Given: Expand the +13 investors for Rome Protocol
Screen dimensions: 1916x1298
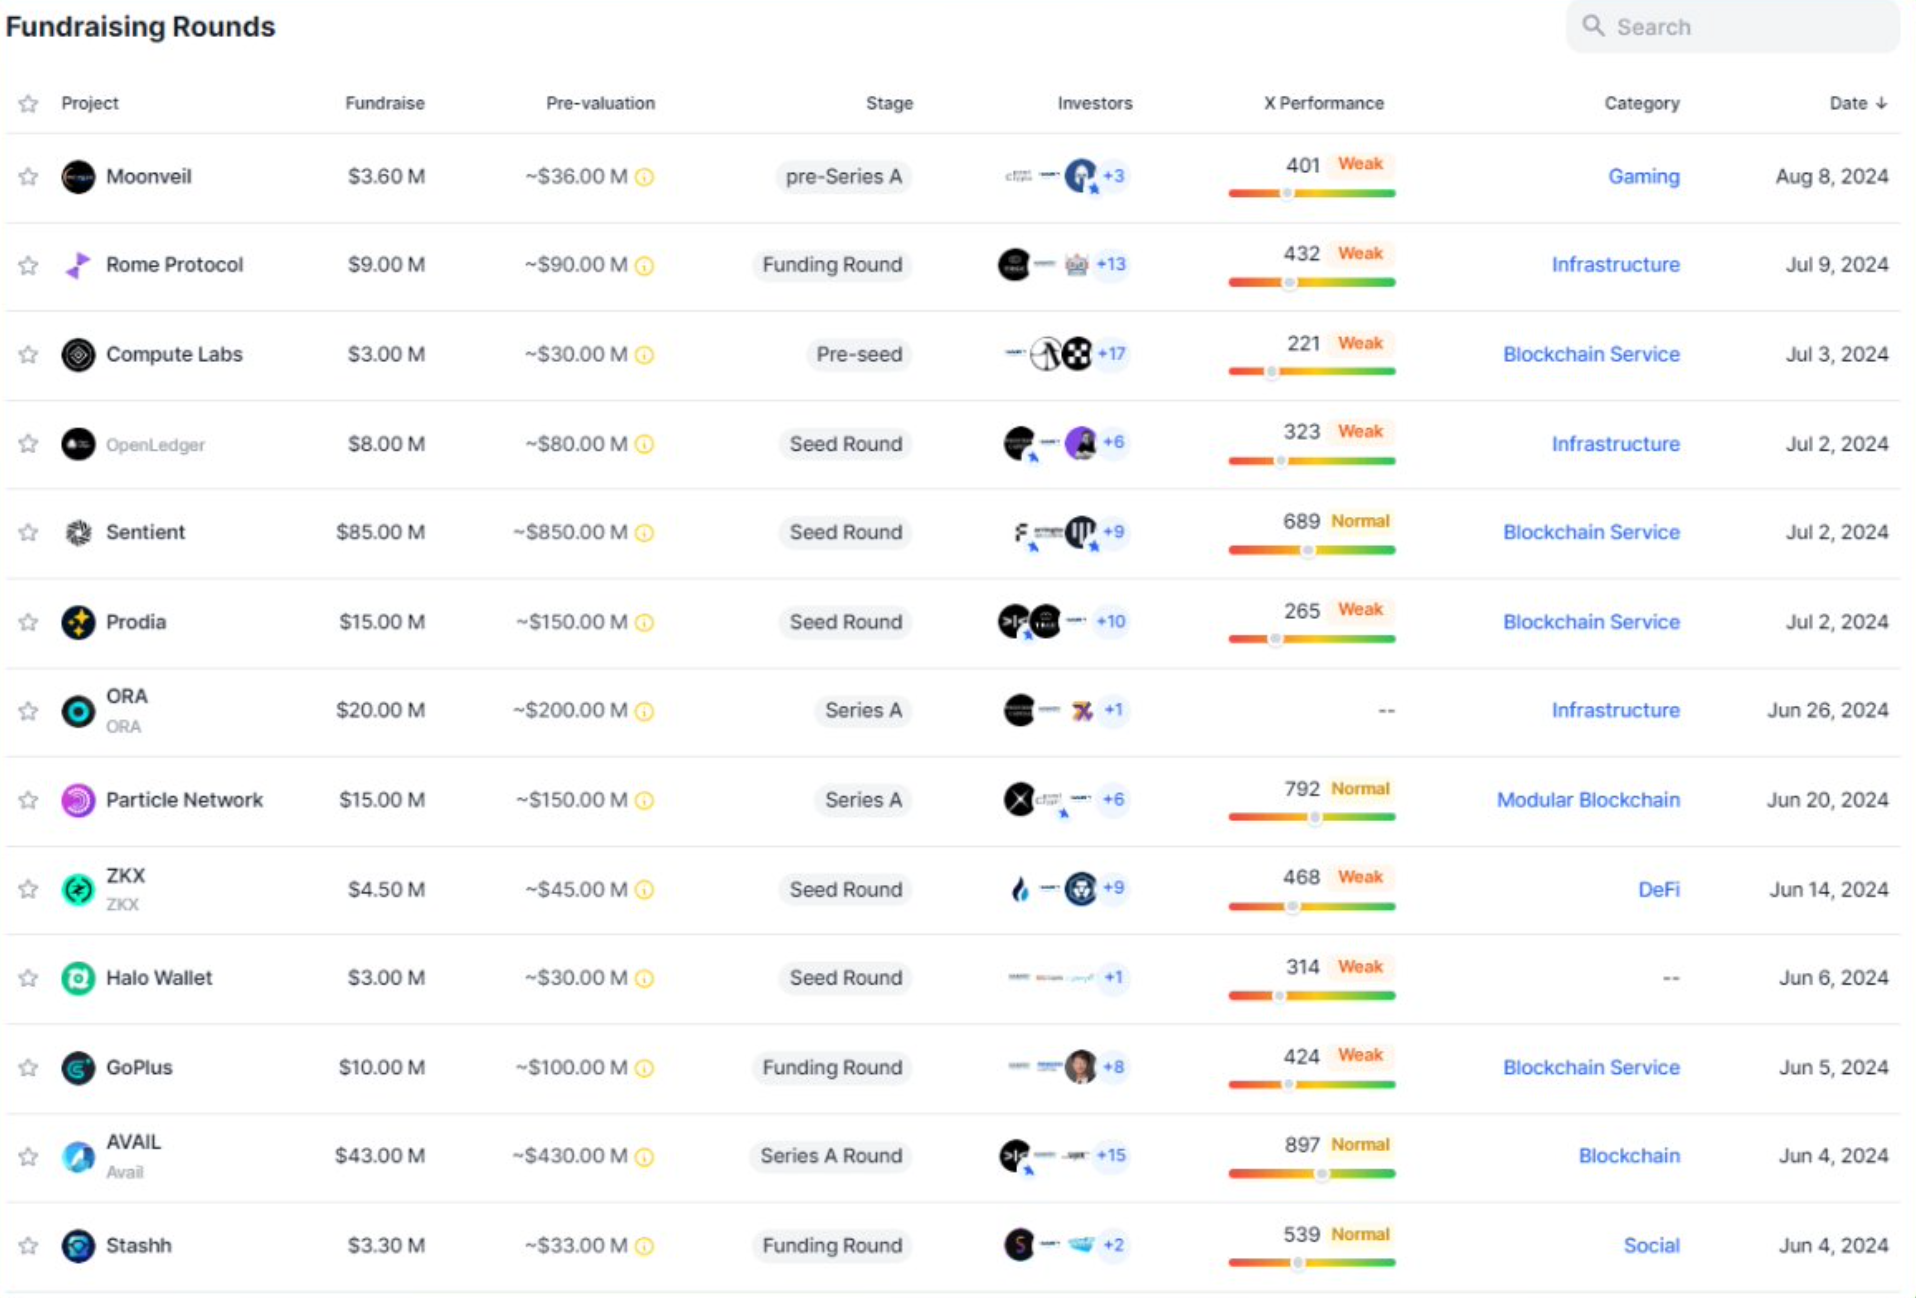Looking at the screenshot, I should click(x=1111, y=264).
